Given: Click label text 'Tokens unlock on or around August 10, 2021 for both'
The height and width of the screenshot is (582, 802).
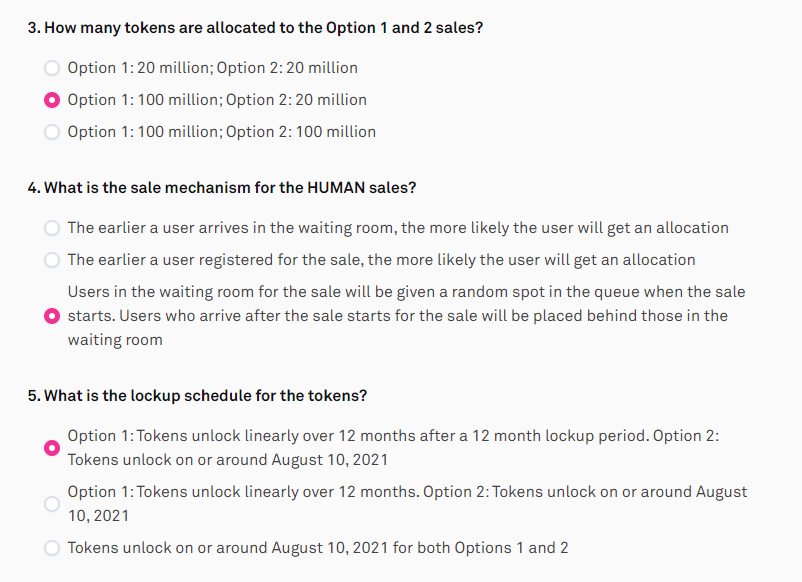Looking at the screenshot, I should (259, 548).
